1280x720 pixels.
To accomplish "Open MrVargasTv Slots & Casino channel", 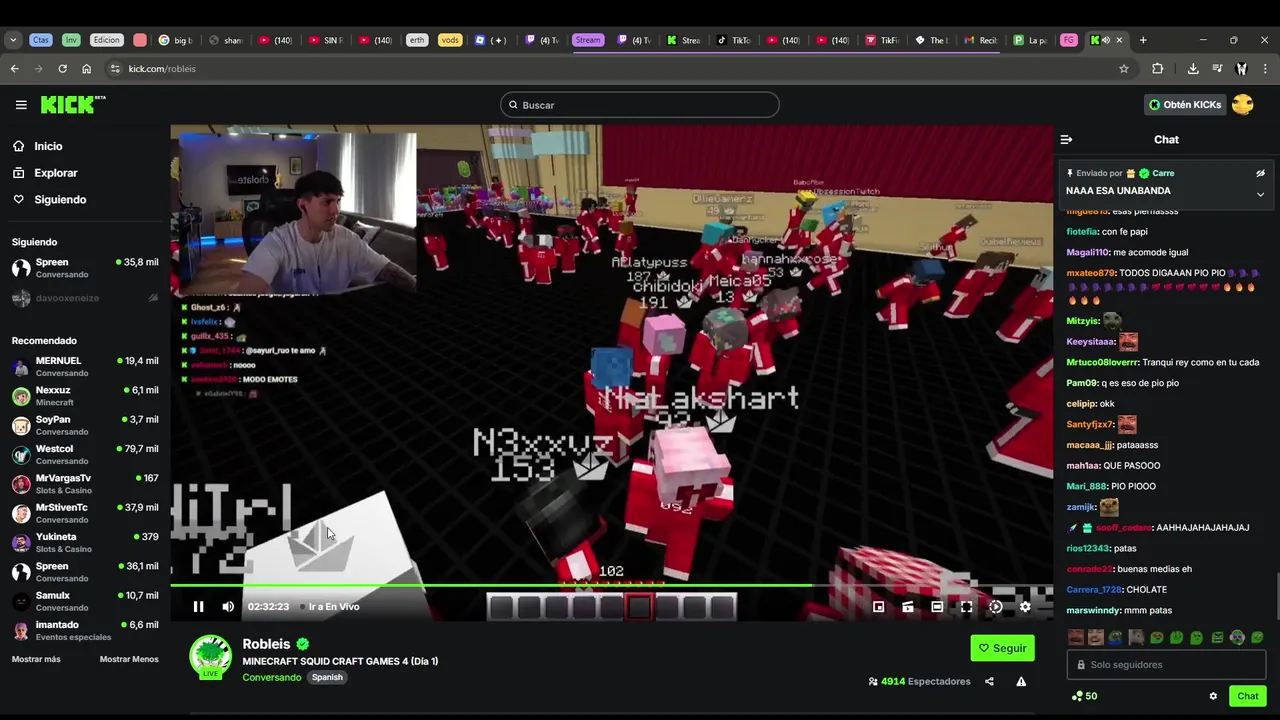I will (85, 484).
